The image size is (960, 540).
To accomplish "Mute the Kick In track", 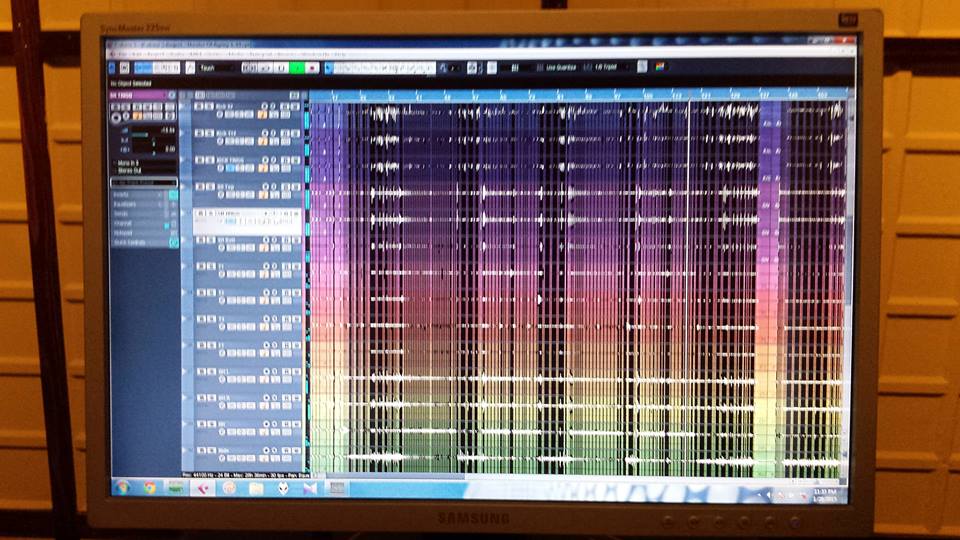I will (200, 107).
